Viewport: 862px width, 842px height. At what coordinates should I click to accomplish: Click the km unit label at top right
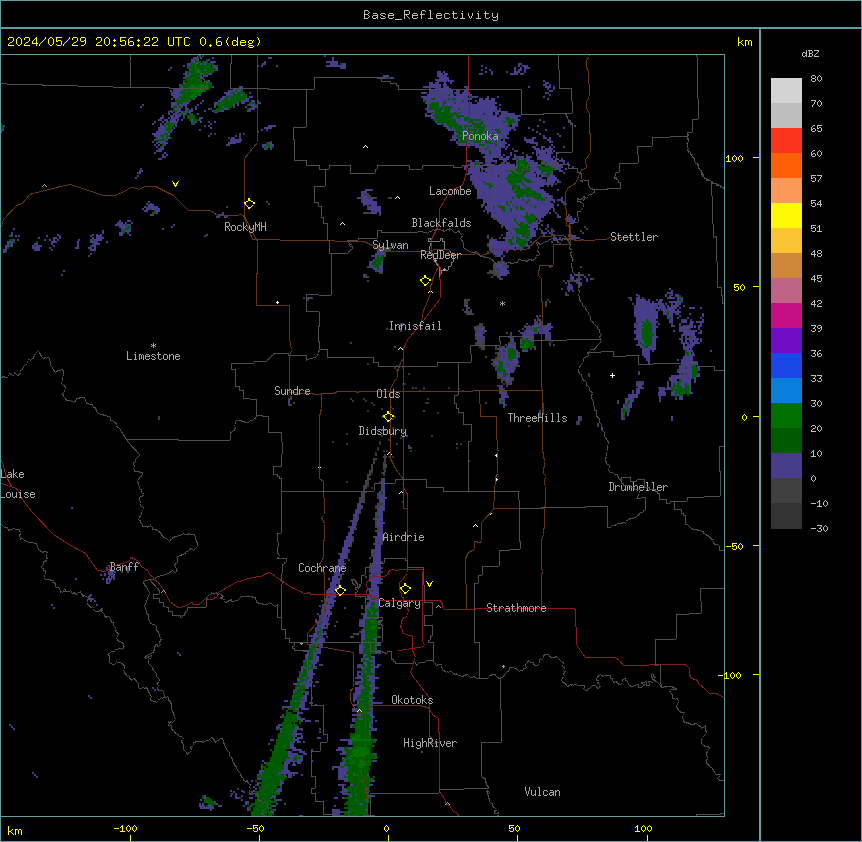(x=745, y=42)
